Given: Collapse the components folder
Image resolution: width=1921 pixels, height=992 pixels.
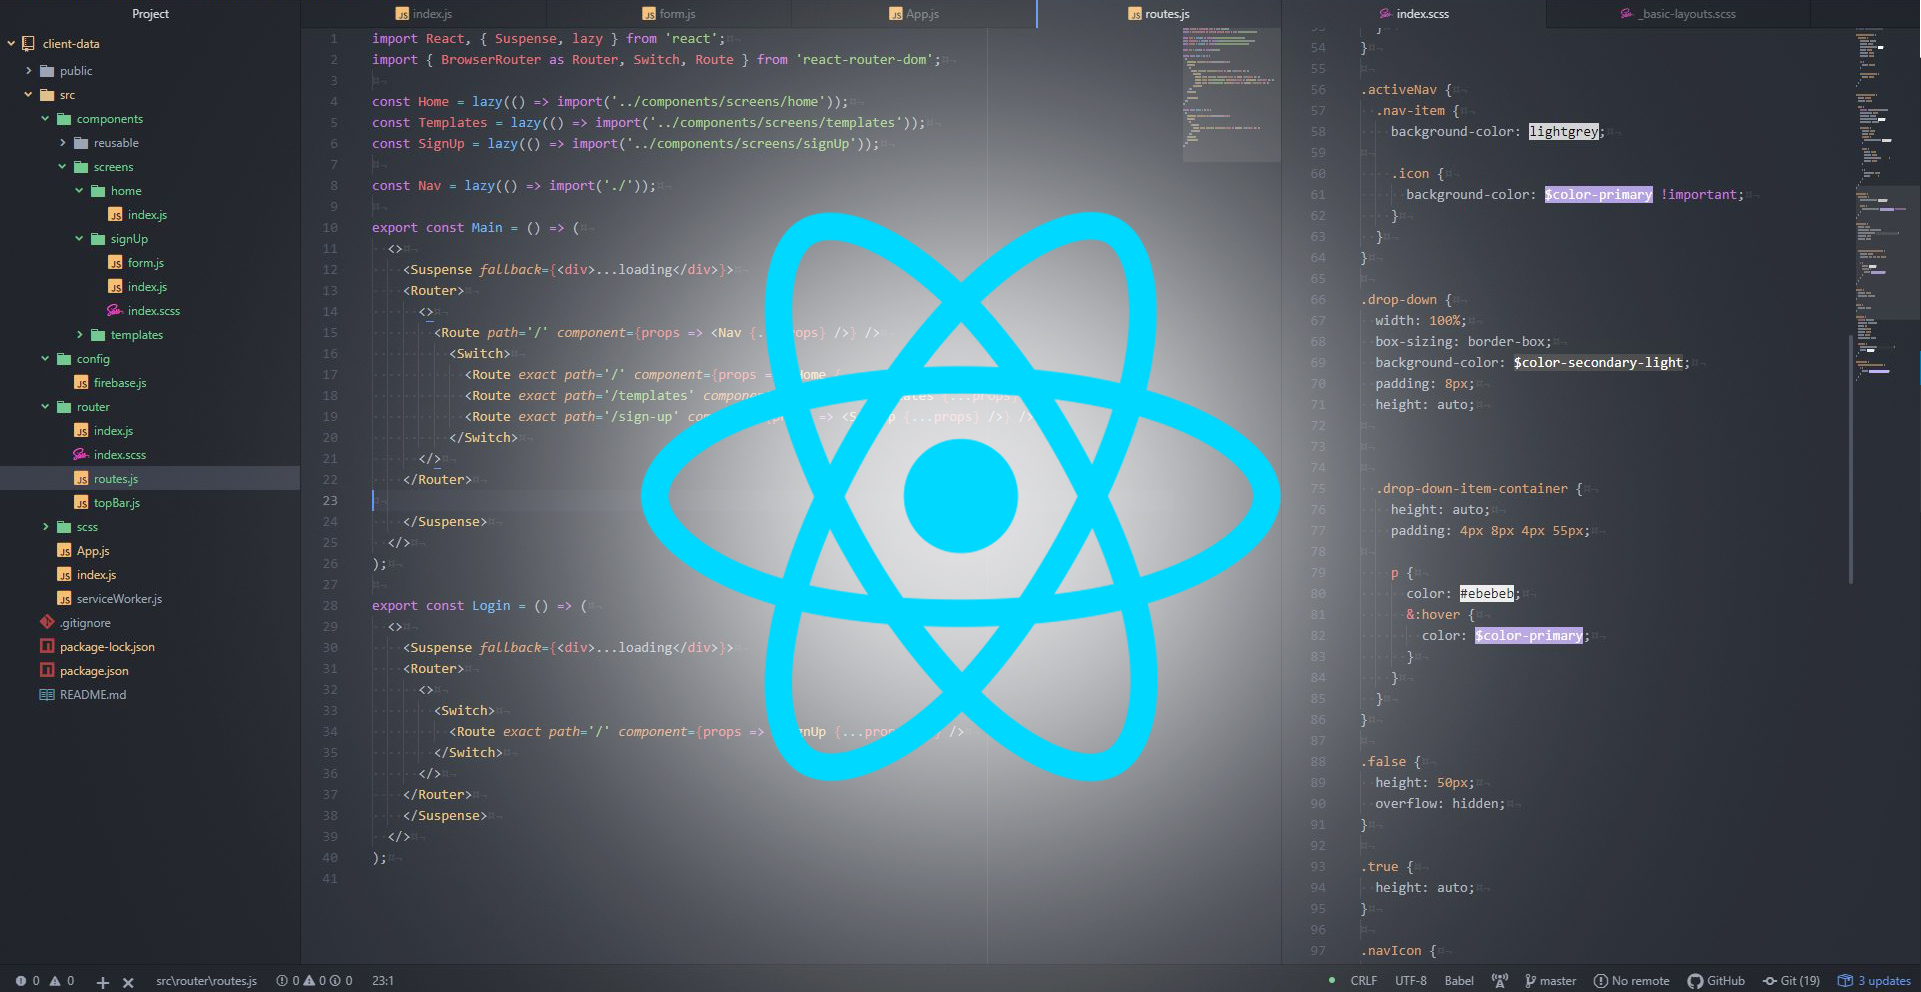Looking at the screenshot, I should click(45, 119).
